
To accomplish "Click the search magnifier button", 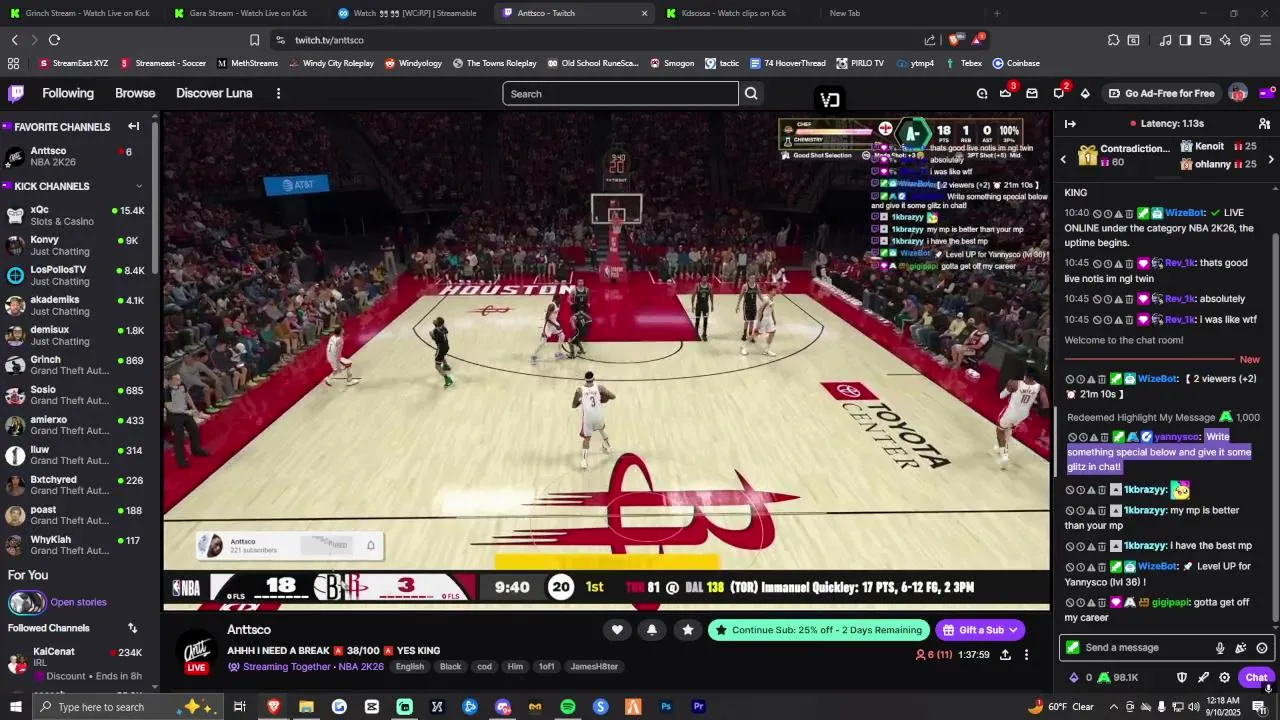I will pos(751,93).
